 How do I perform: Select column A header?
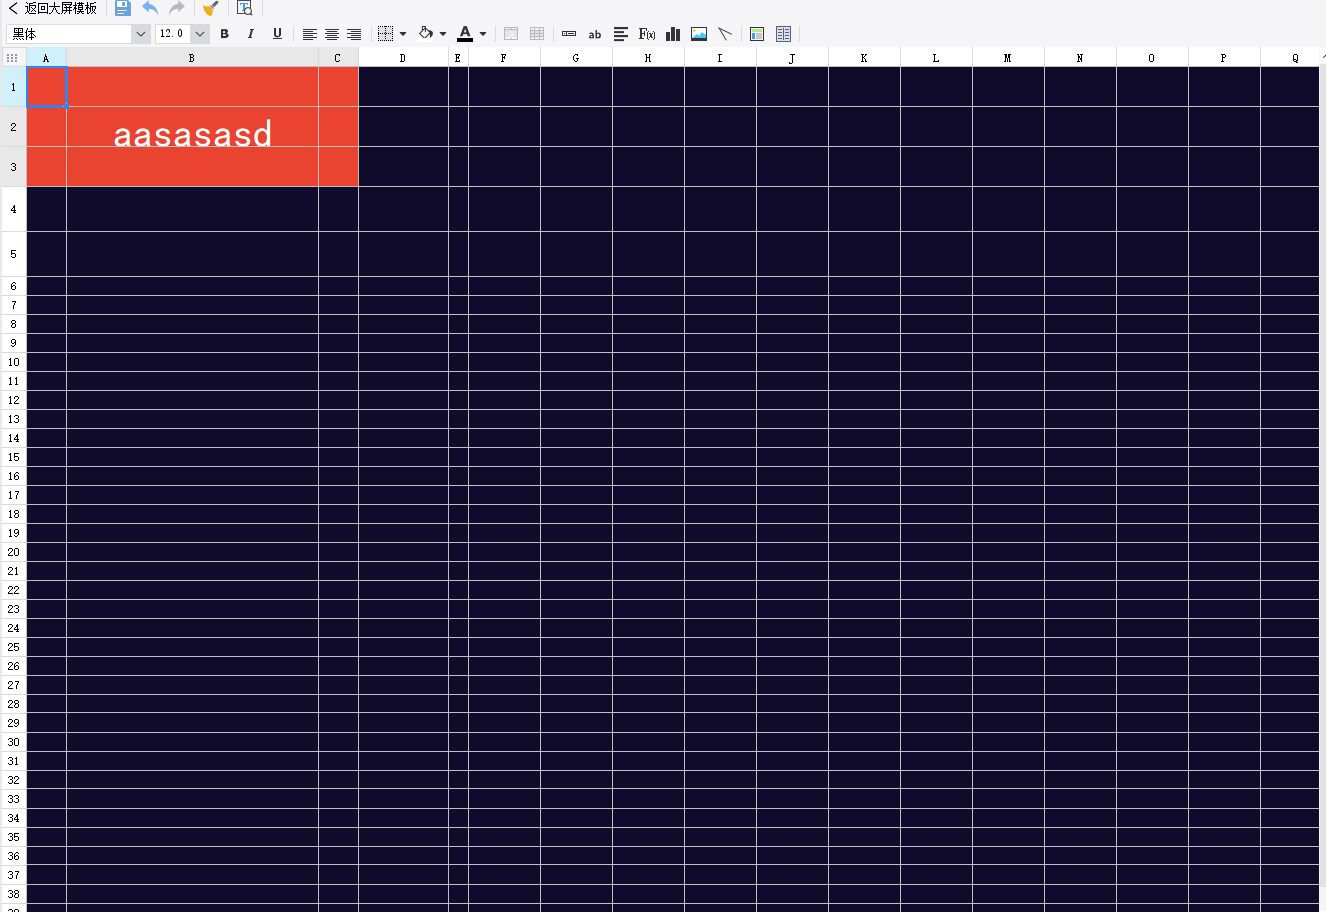(x=46, y=58)
